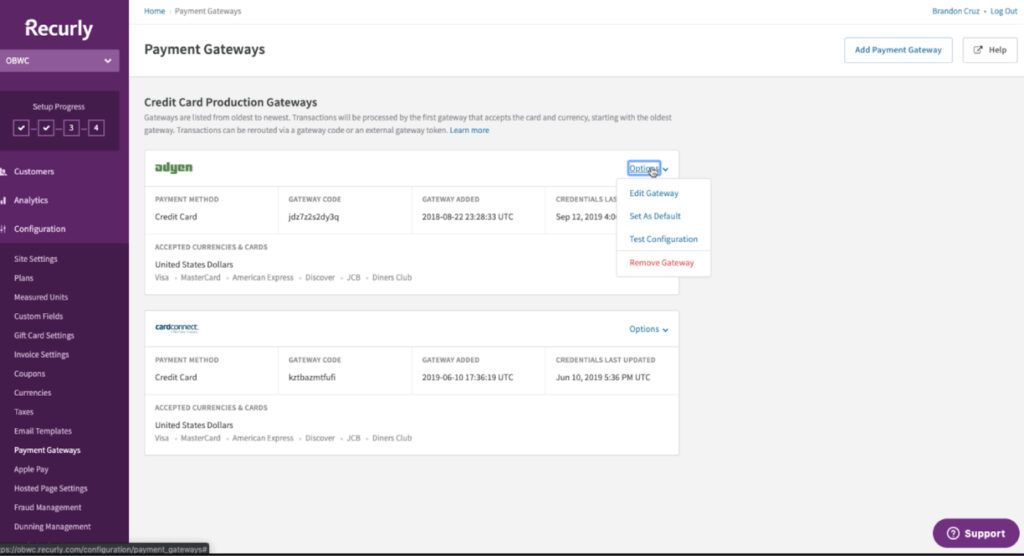Expand the Configuration section

(39, 229)
